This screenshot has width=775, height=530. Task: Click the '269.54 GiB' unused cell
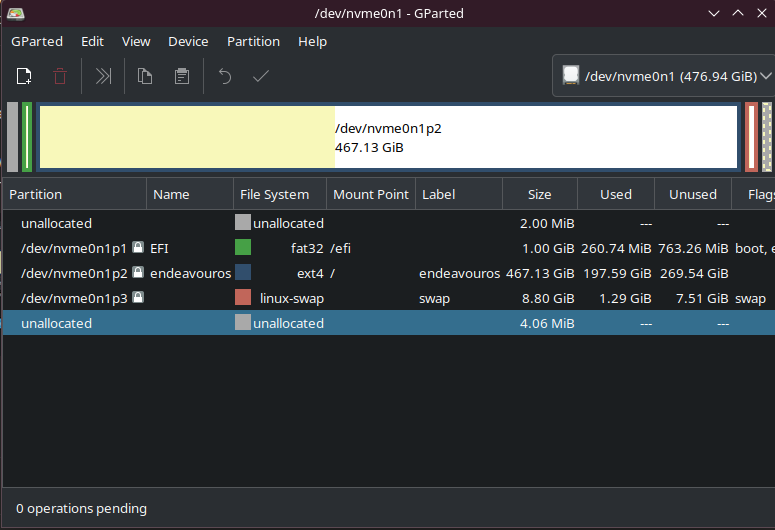pos(694,273)
